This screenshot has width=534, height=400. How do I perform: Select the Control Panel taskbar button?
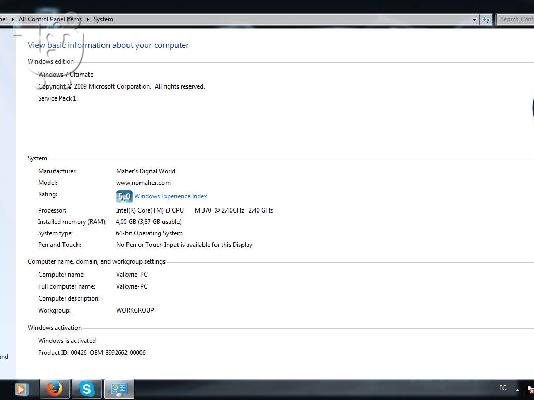tap(119, 389)
